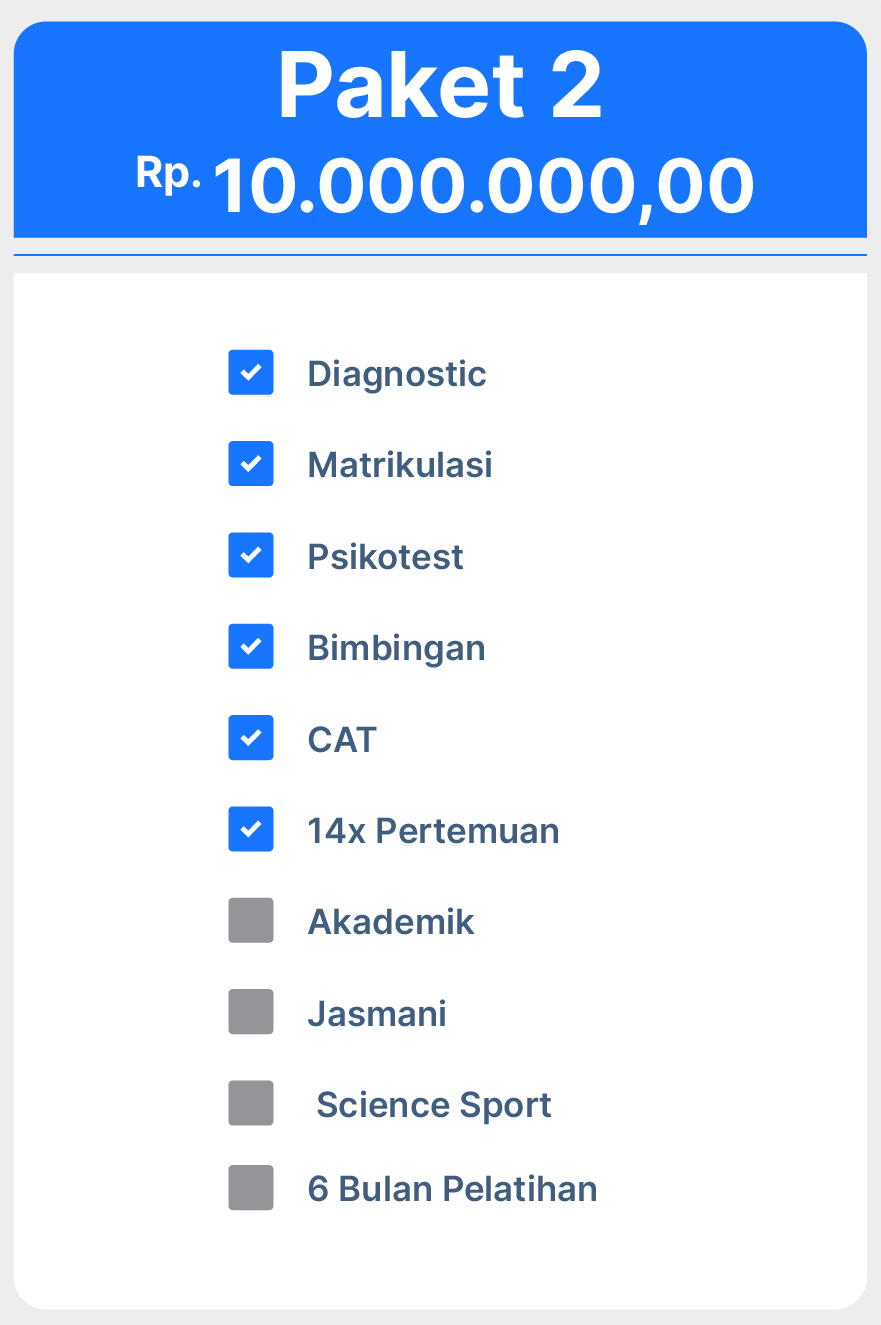Uncheck the Matrikulasi checkbox
The width and height of the screenshot is (881, 1325).
pos(251,464)
